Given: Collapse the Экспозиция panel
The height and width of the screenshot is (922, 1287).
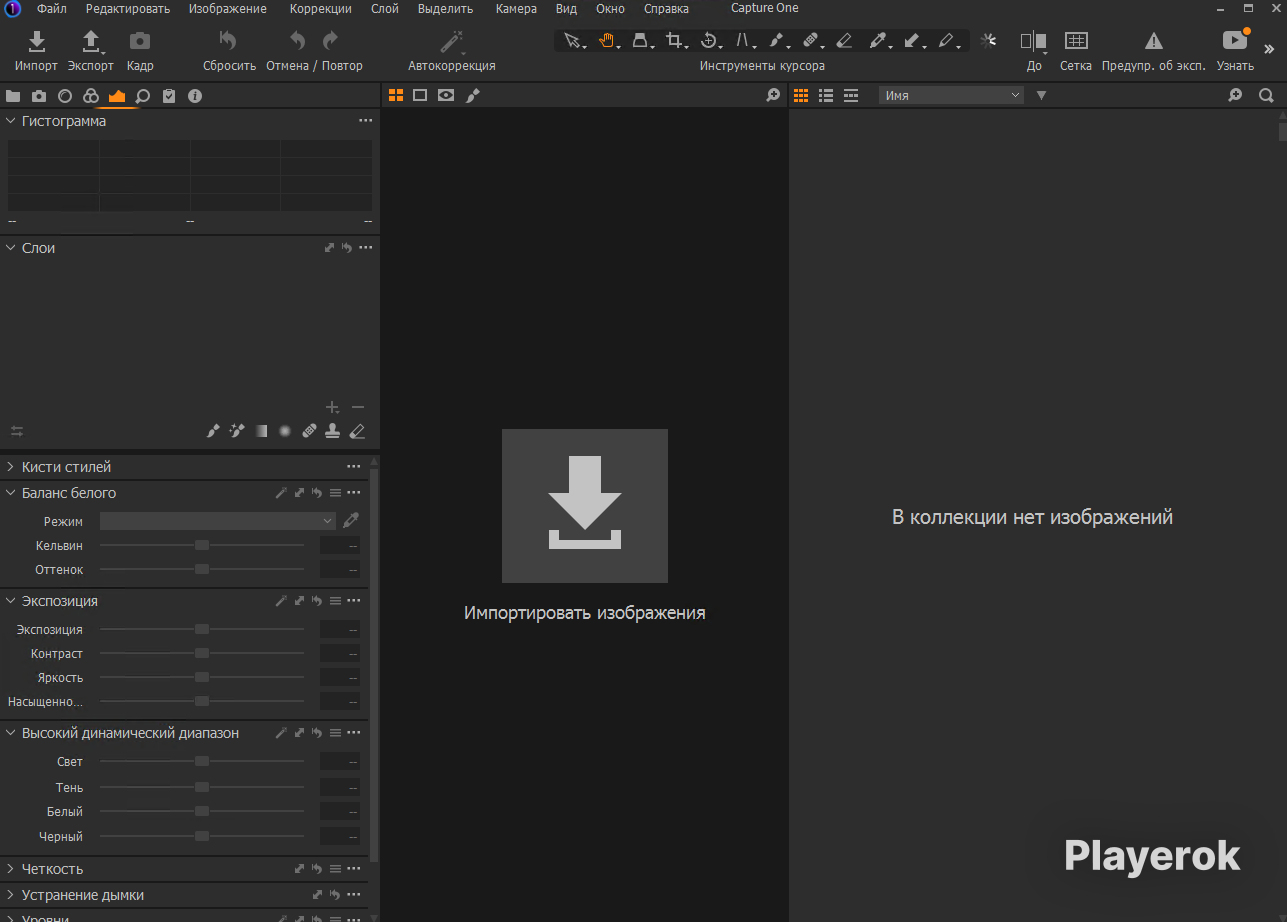Looking at the screenshot, I should 10,601.
